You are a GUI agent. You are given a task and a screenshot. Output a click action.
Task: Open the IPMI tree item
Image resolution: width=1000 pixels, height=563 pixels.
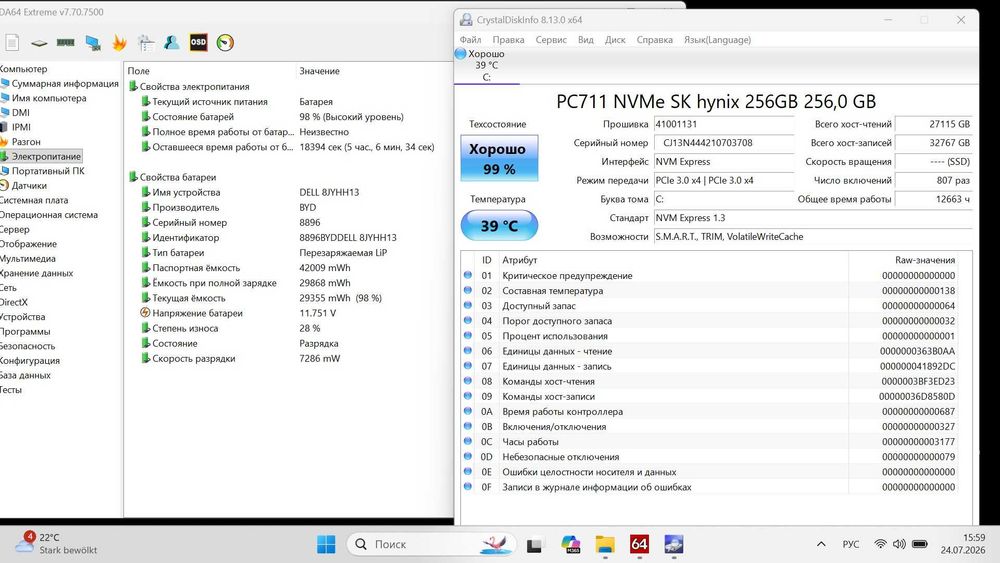(x=21, y=127)
